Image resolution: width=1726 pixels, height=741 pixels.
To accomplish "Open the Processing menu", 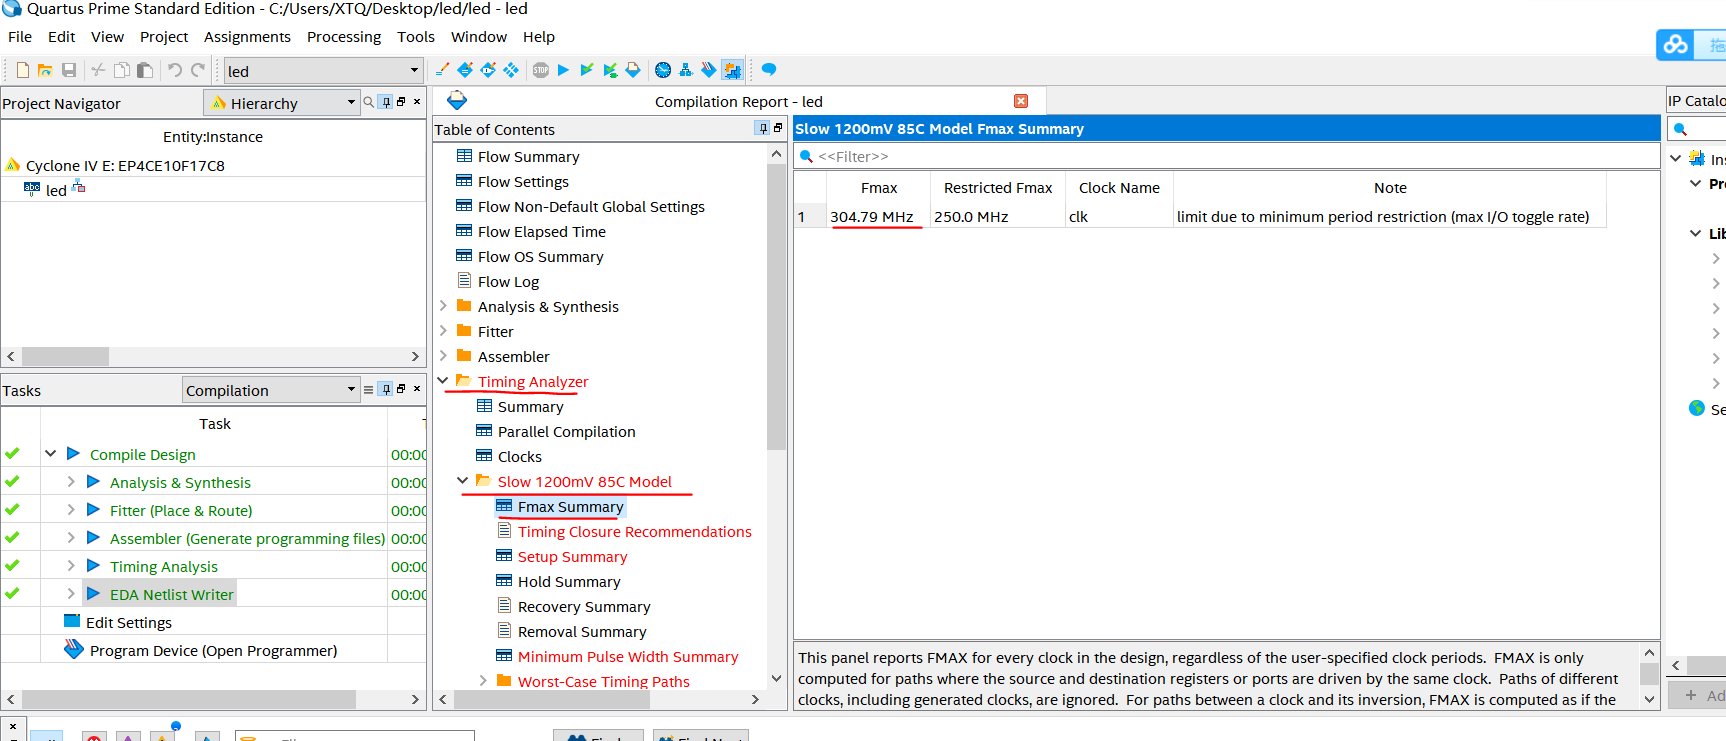I will point(344,37).
